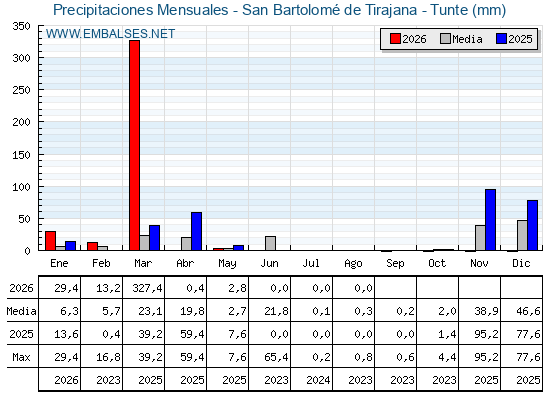Click the Nov month axis label
The image size is (560, 400).
(x=479, y=264)
